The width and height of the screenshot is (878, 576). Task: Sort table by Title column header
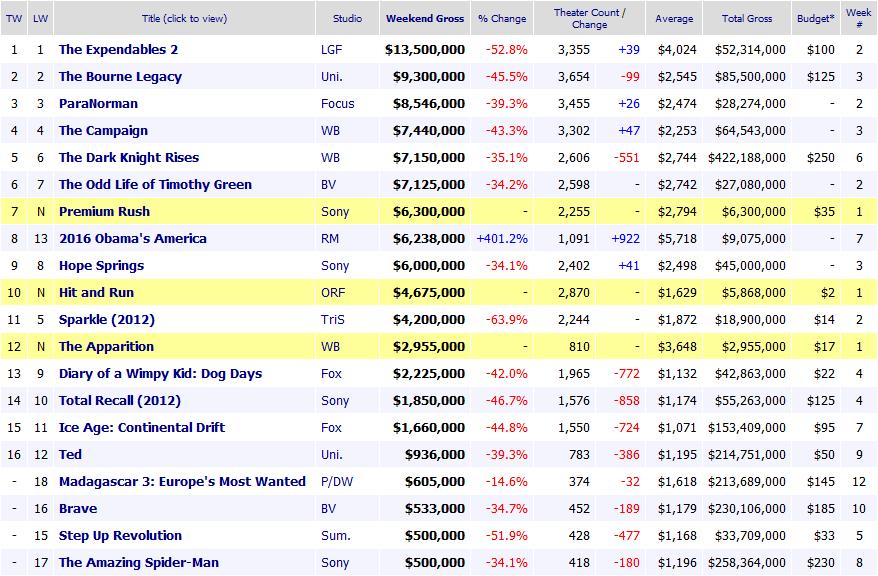click(185, 18)
